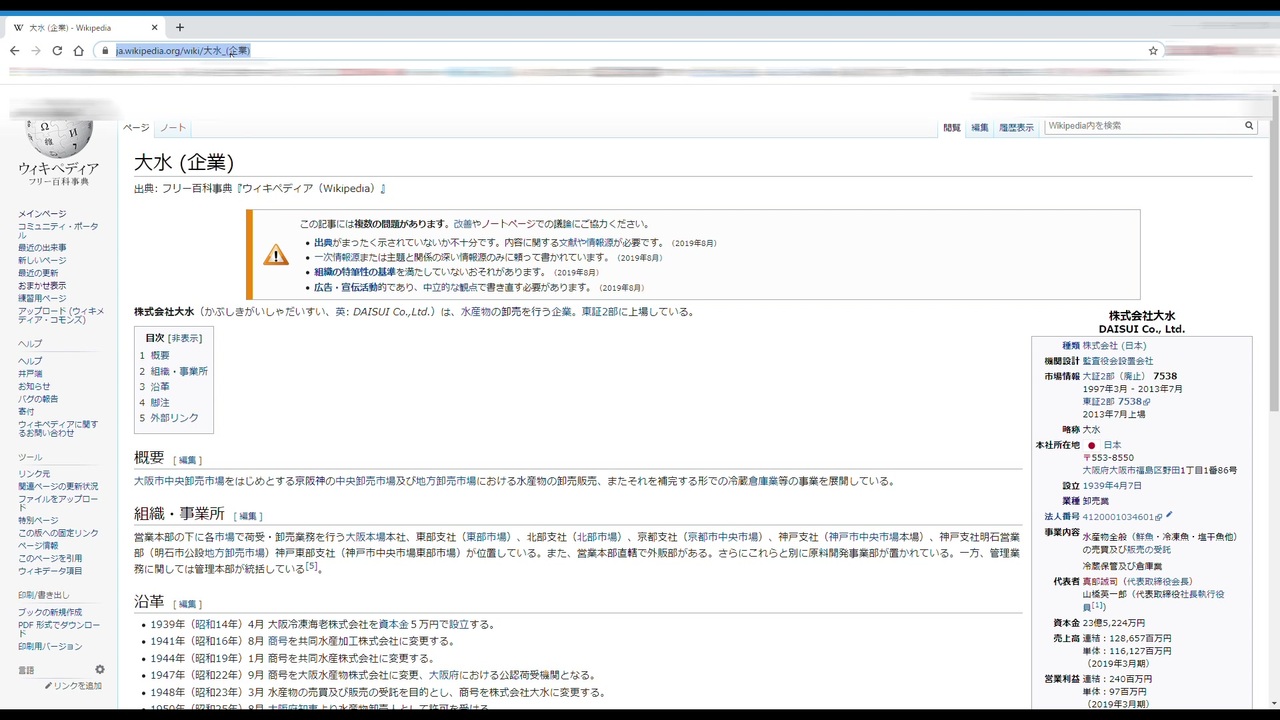This screenshot has width=1280, height=720.
Task: Click おまかせ表示 random article link
Action: (x=42, y=286)
